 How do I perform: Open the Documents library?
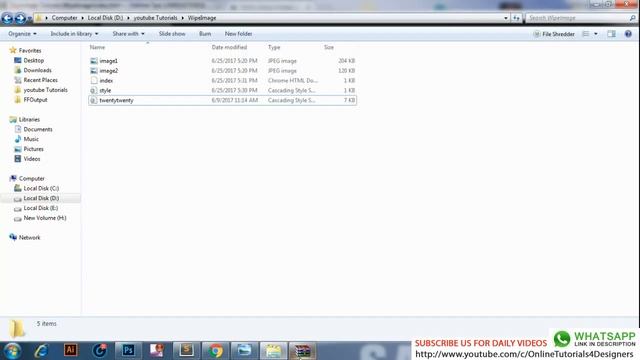coord(38,129)
